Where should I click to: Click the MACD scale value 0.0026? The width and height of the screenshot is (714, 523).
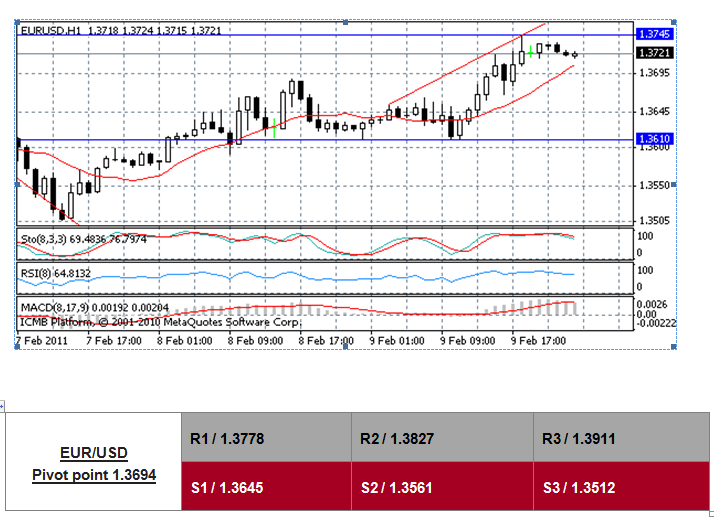[x=652, y=304]
